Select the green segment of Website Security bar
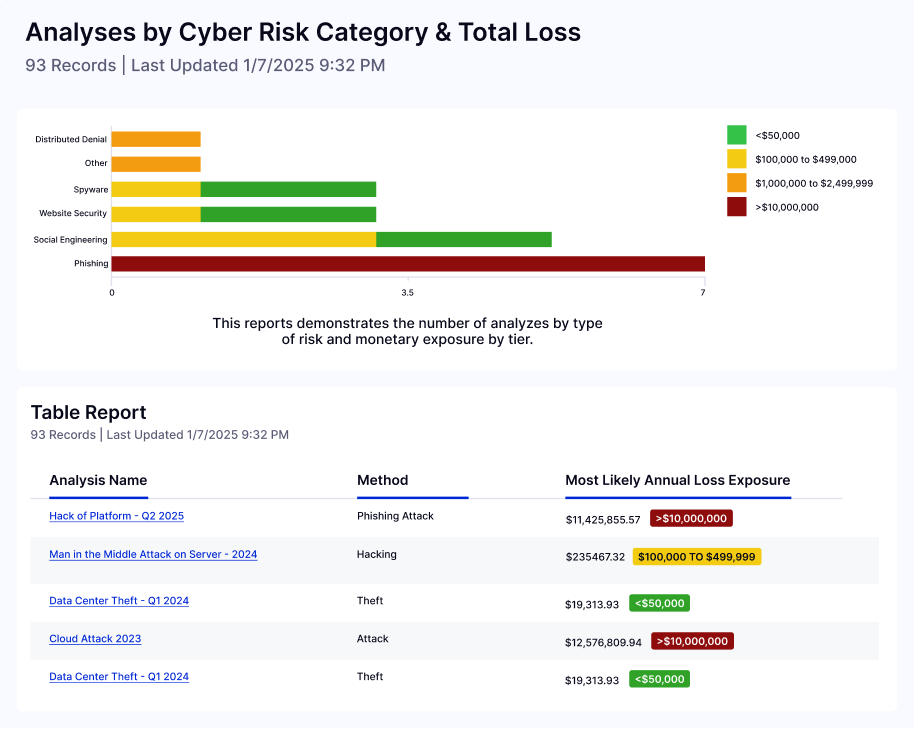This screenshot has width=914, height=729. click(289, 214)
